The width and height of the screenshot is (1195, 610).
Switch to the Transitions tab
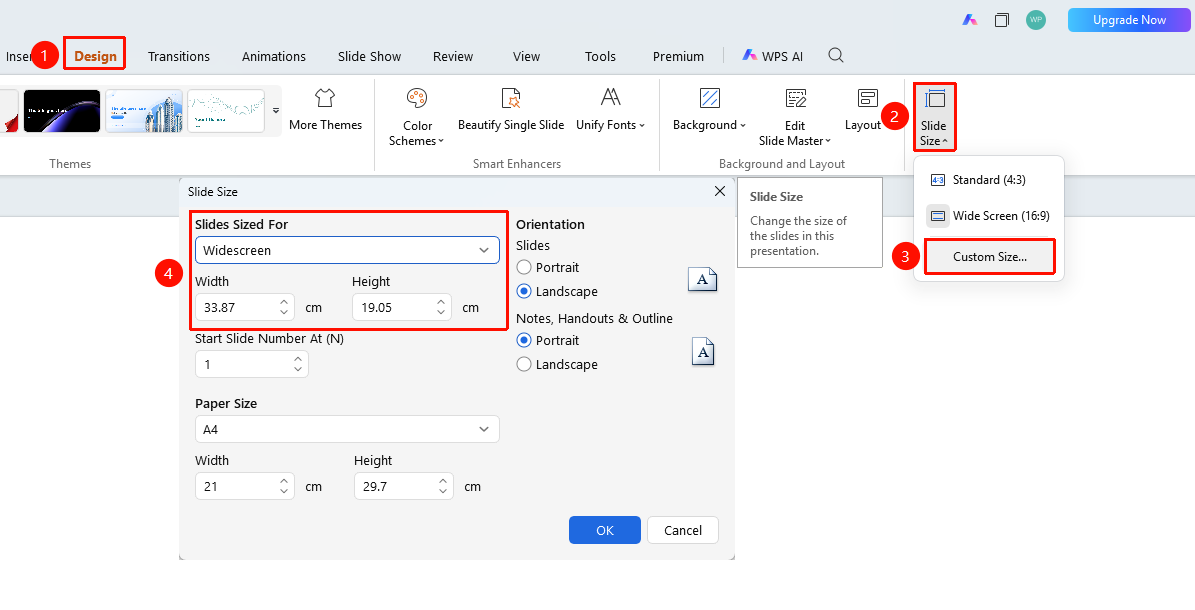coord(179,56)
